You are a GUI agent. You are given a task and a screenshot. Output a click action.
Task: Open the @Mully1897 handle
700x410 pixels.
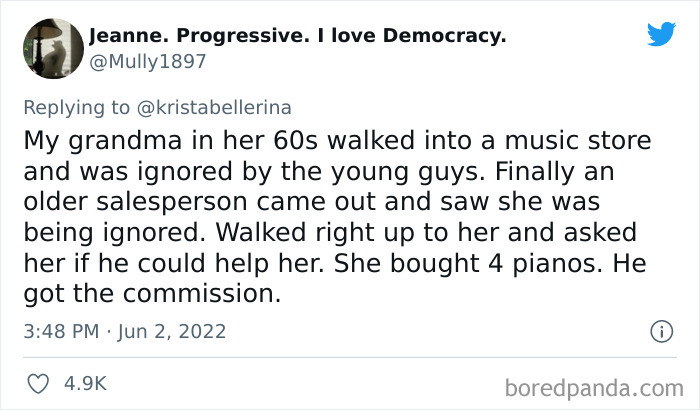tap(148, 62)
